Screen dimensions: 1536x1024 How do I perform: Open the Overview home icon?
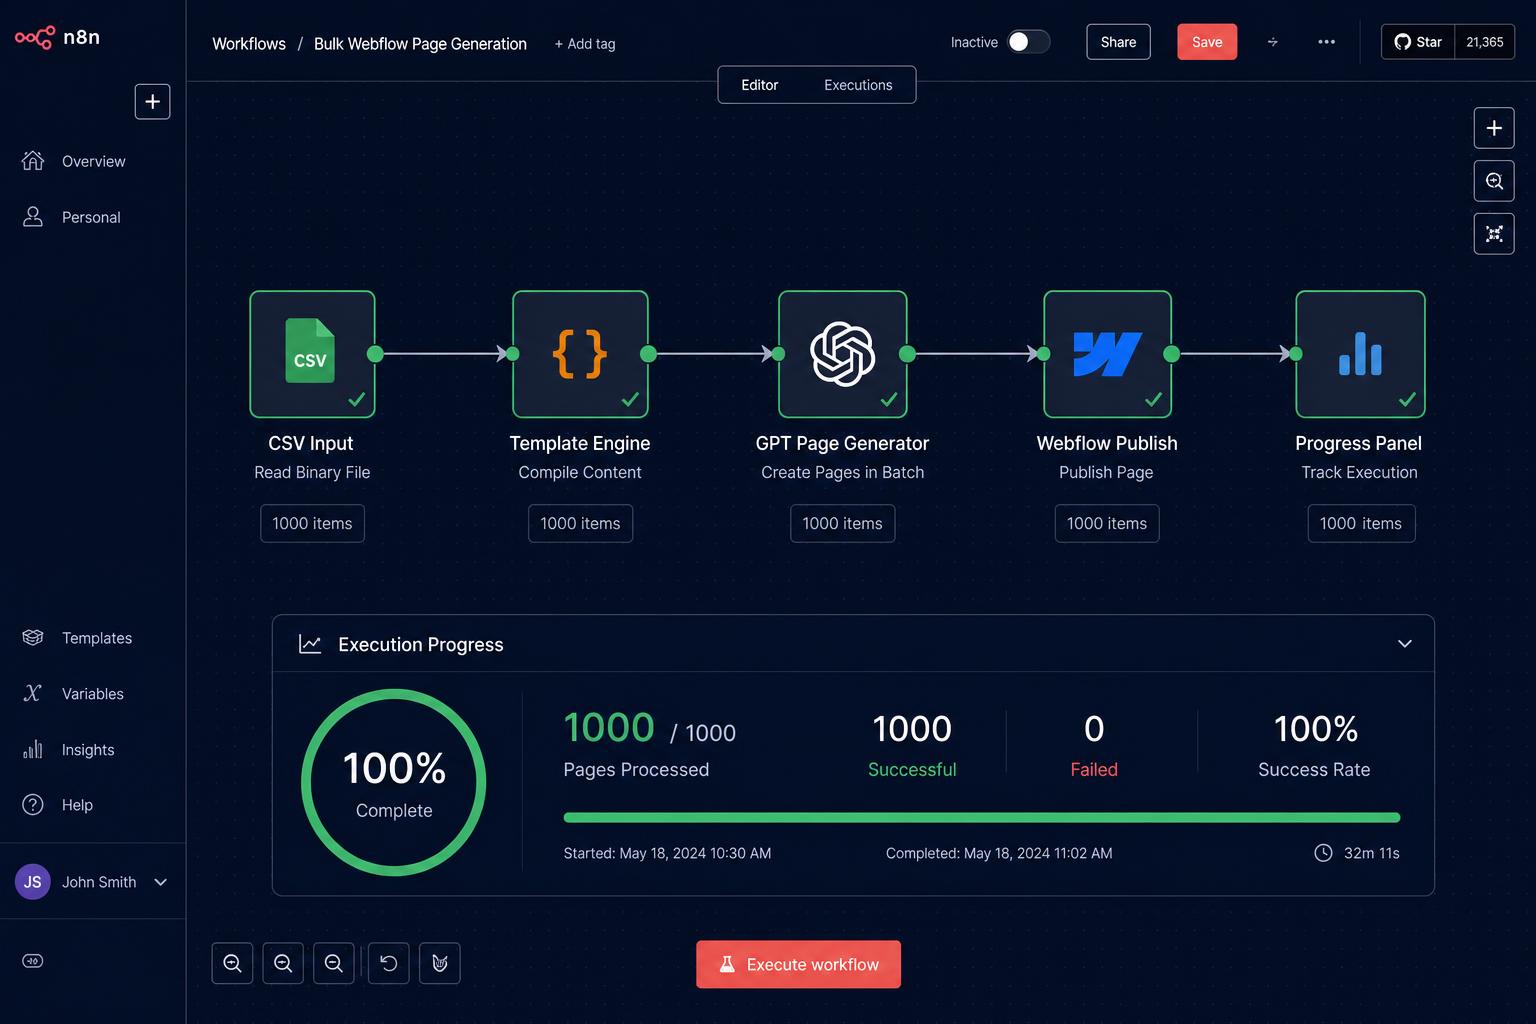click(x=33, y=161)
